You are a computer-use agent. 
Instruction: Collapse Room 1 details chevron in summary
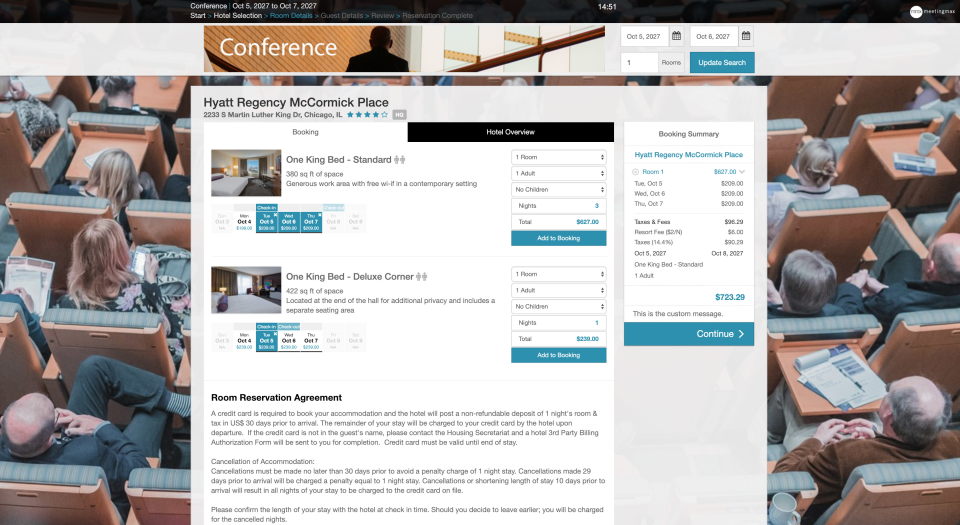click(x=742, y=172)
